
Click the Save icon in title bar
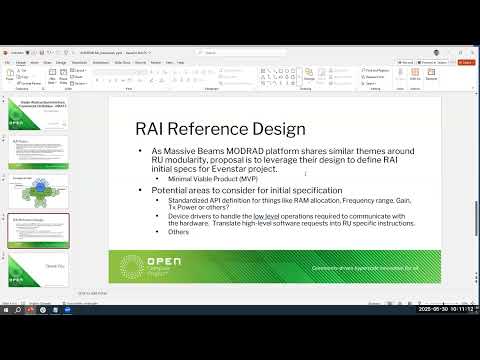(x=42, y=53)
